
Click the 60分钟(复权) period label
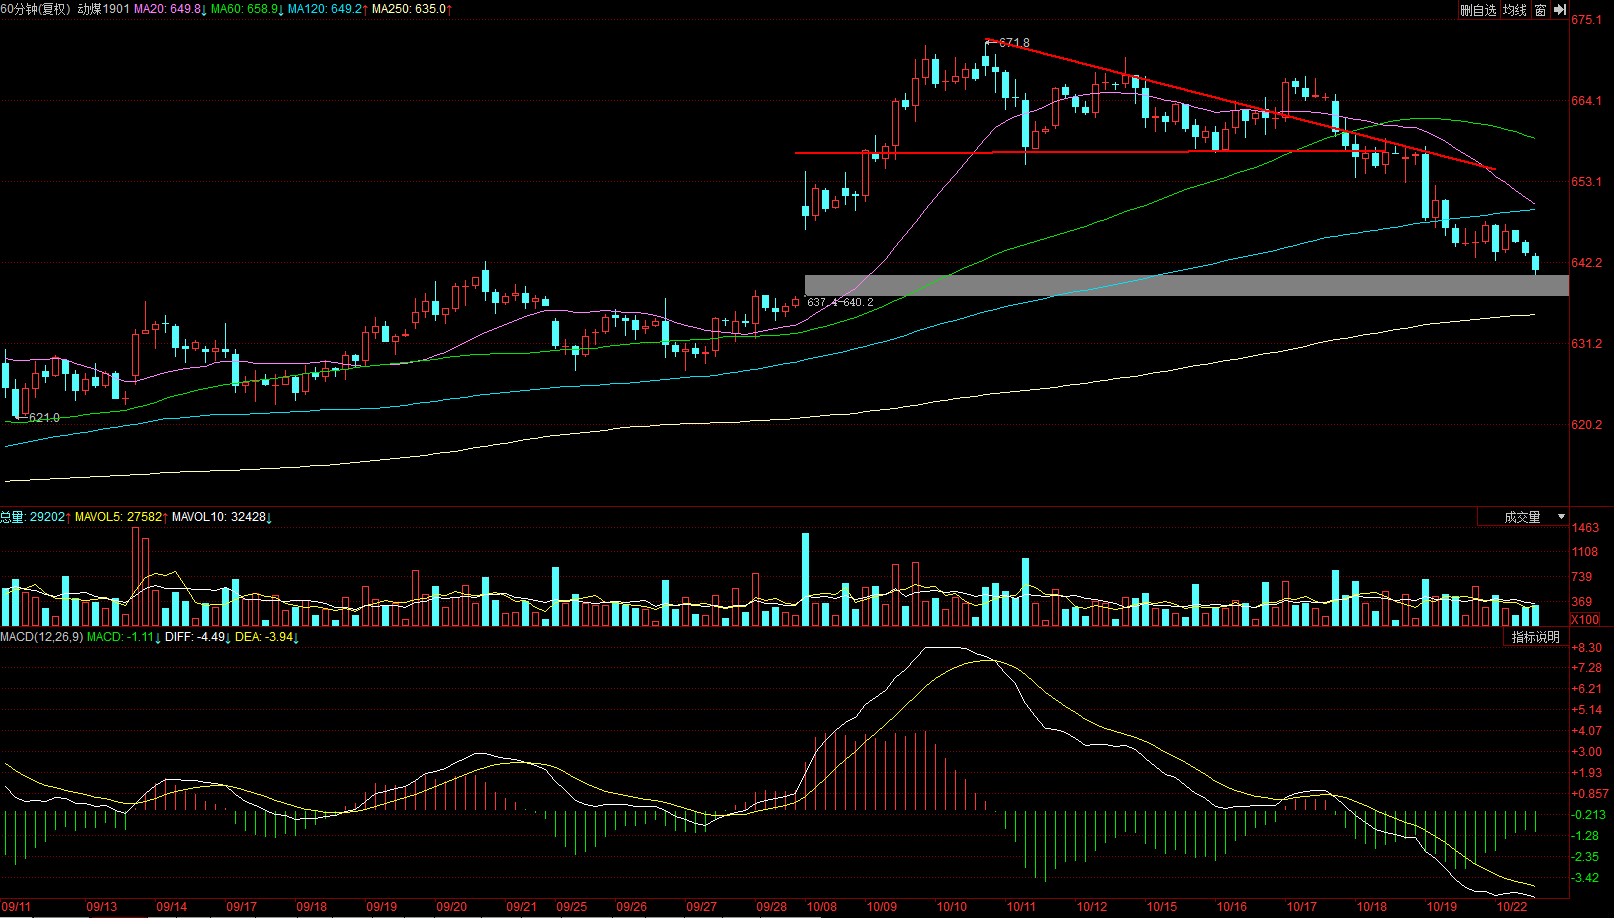tap(37, 9)
